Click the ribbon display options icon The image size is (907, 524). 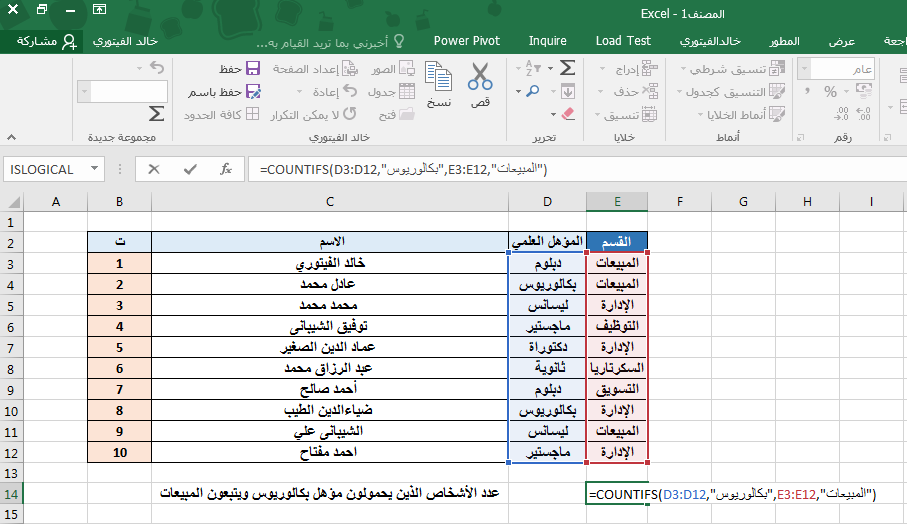click(99, 9)
